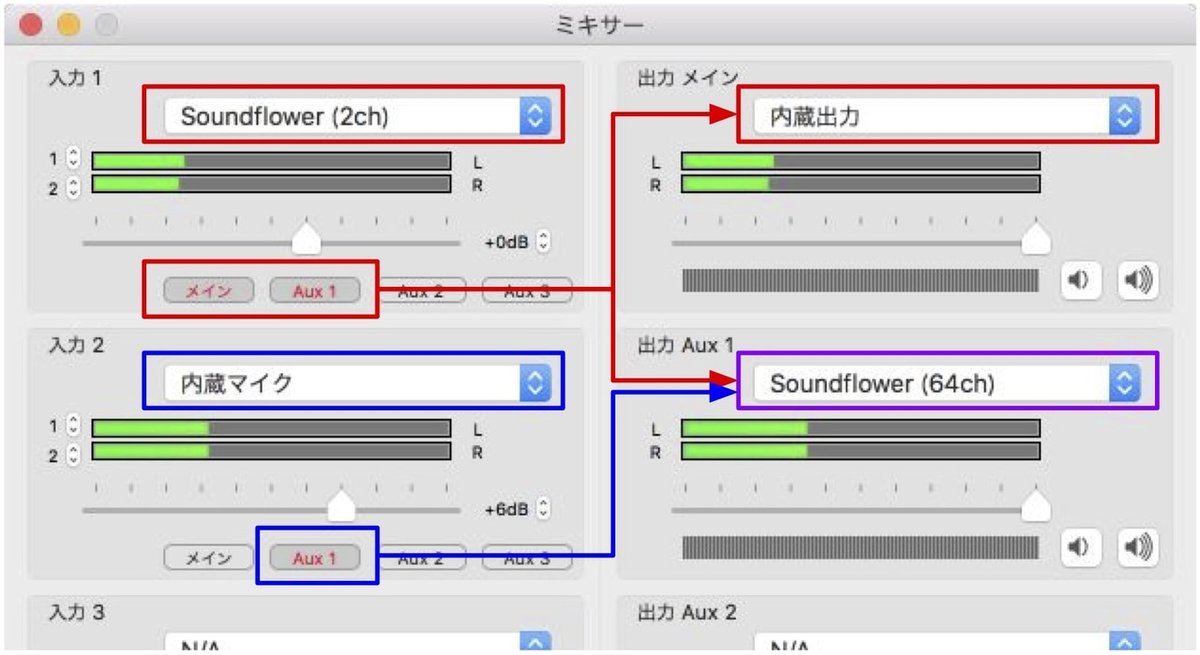Toggle Aux 2 routing for 入力 2
The height and width of the screenshot is (655, 1200).
(x=421, y=558)
